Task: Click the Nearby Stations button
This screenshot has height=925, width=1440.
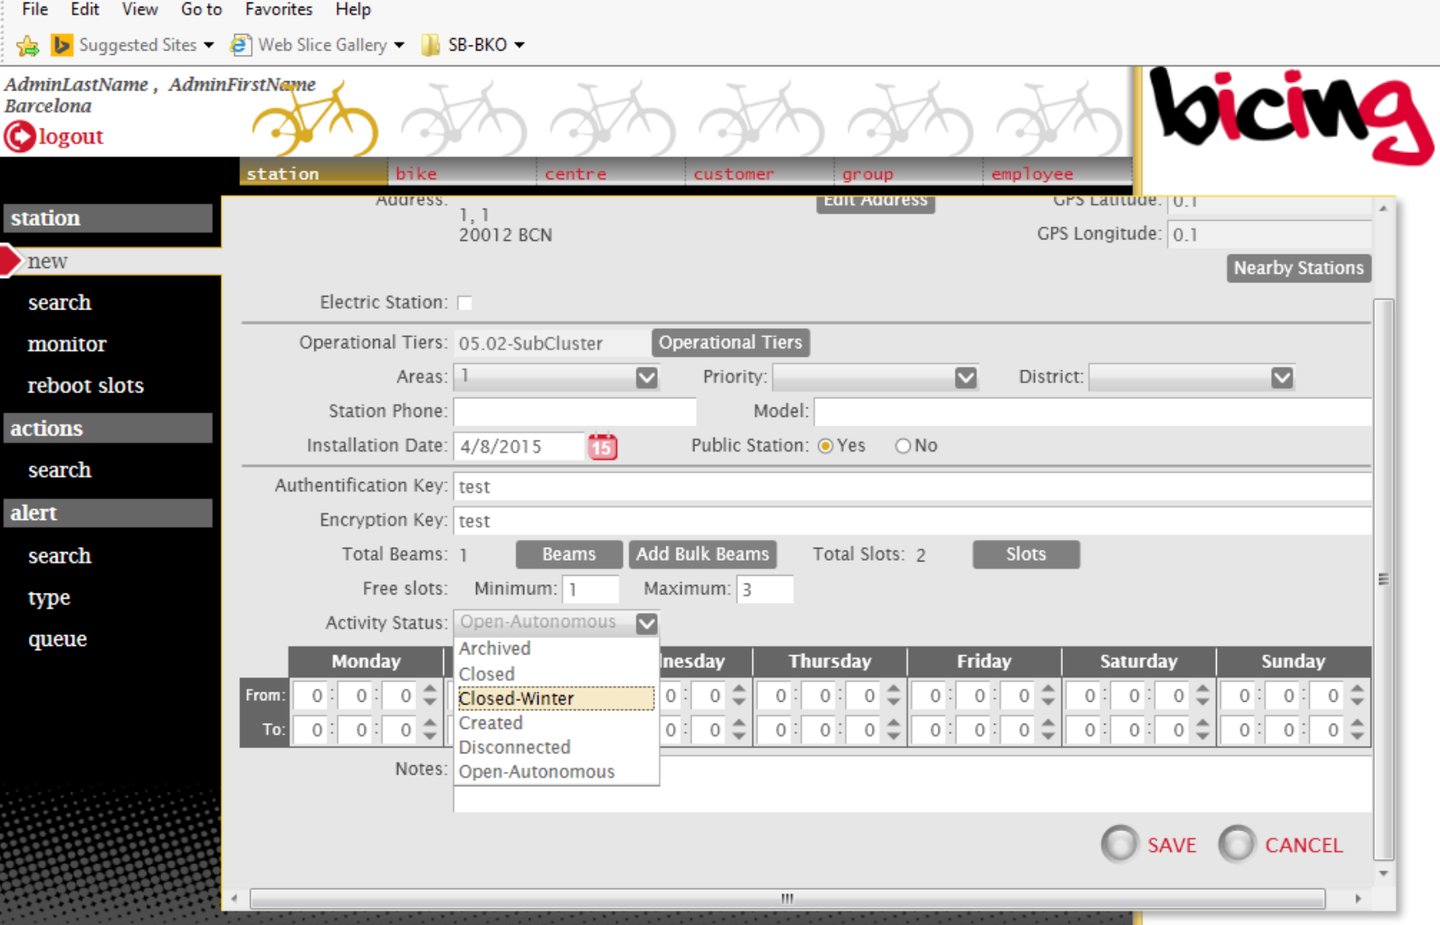Action: [x=1298, y=268]
